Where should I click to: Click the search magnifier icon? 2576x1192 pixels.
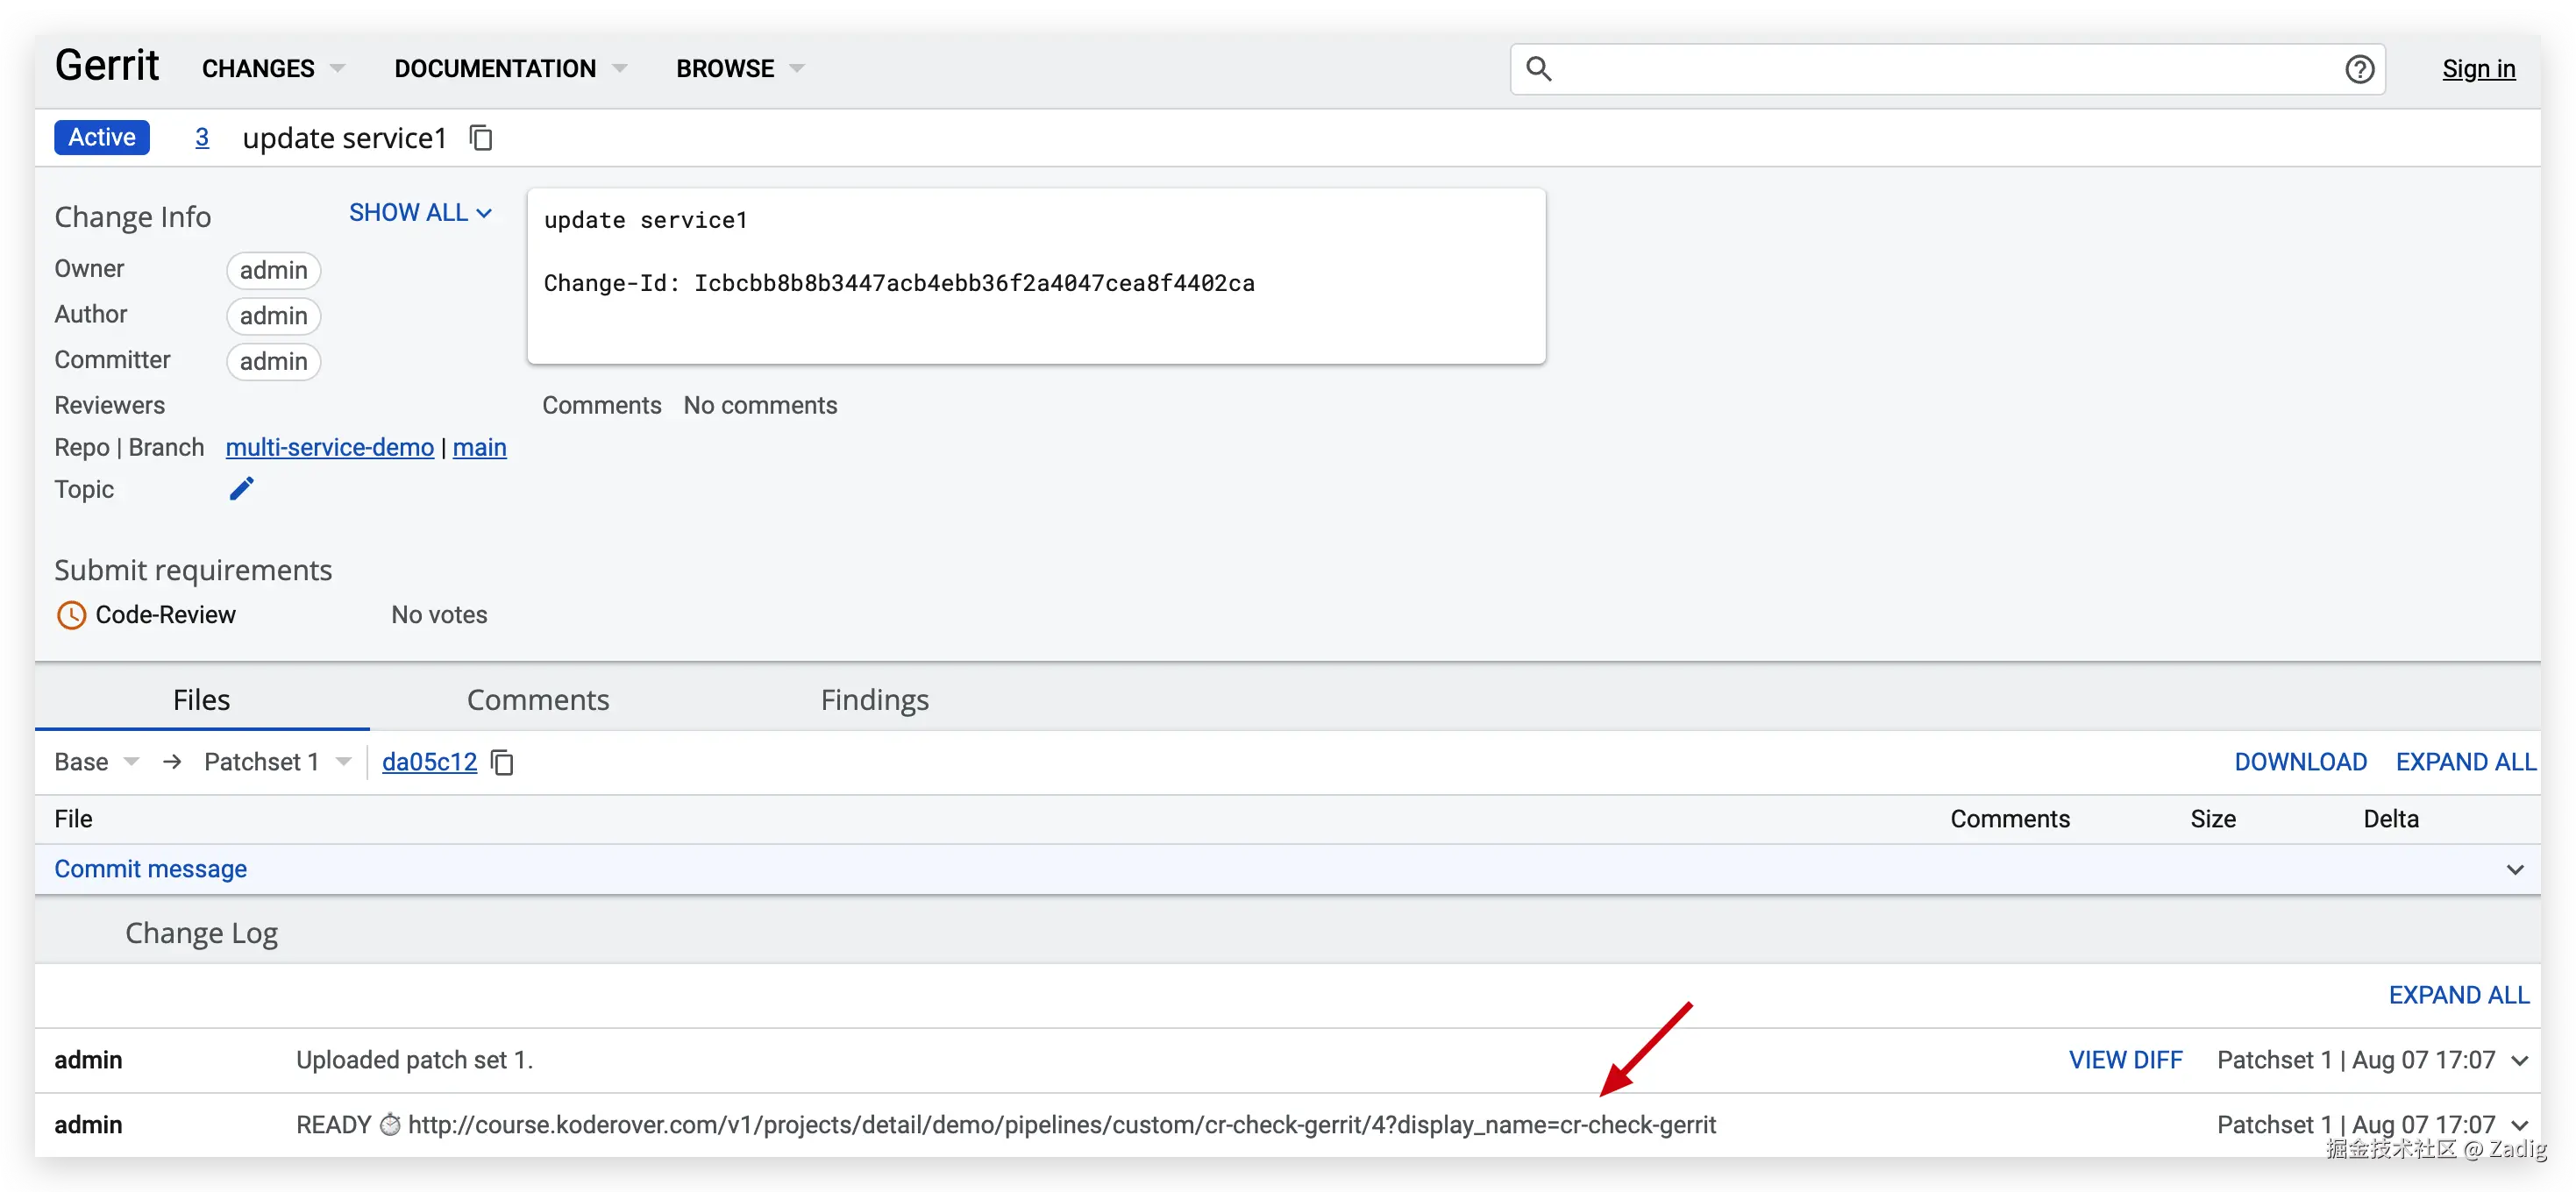pos(1539,69)
